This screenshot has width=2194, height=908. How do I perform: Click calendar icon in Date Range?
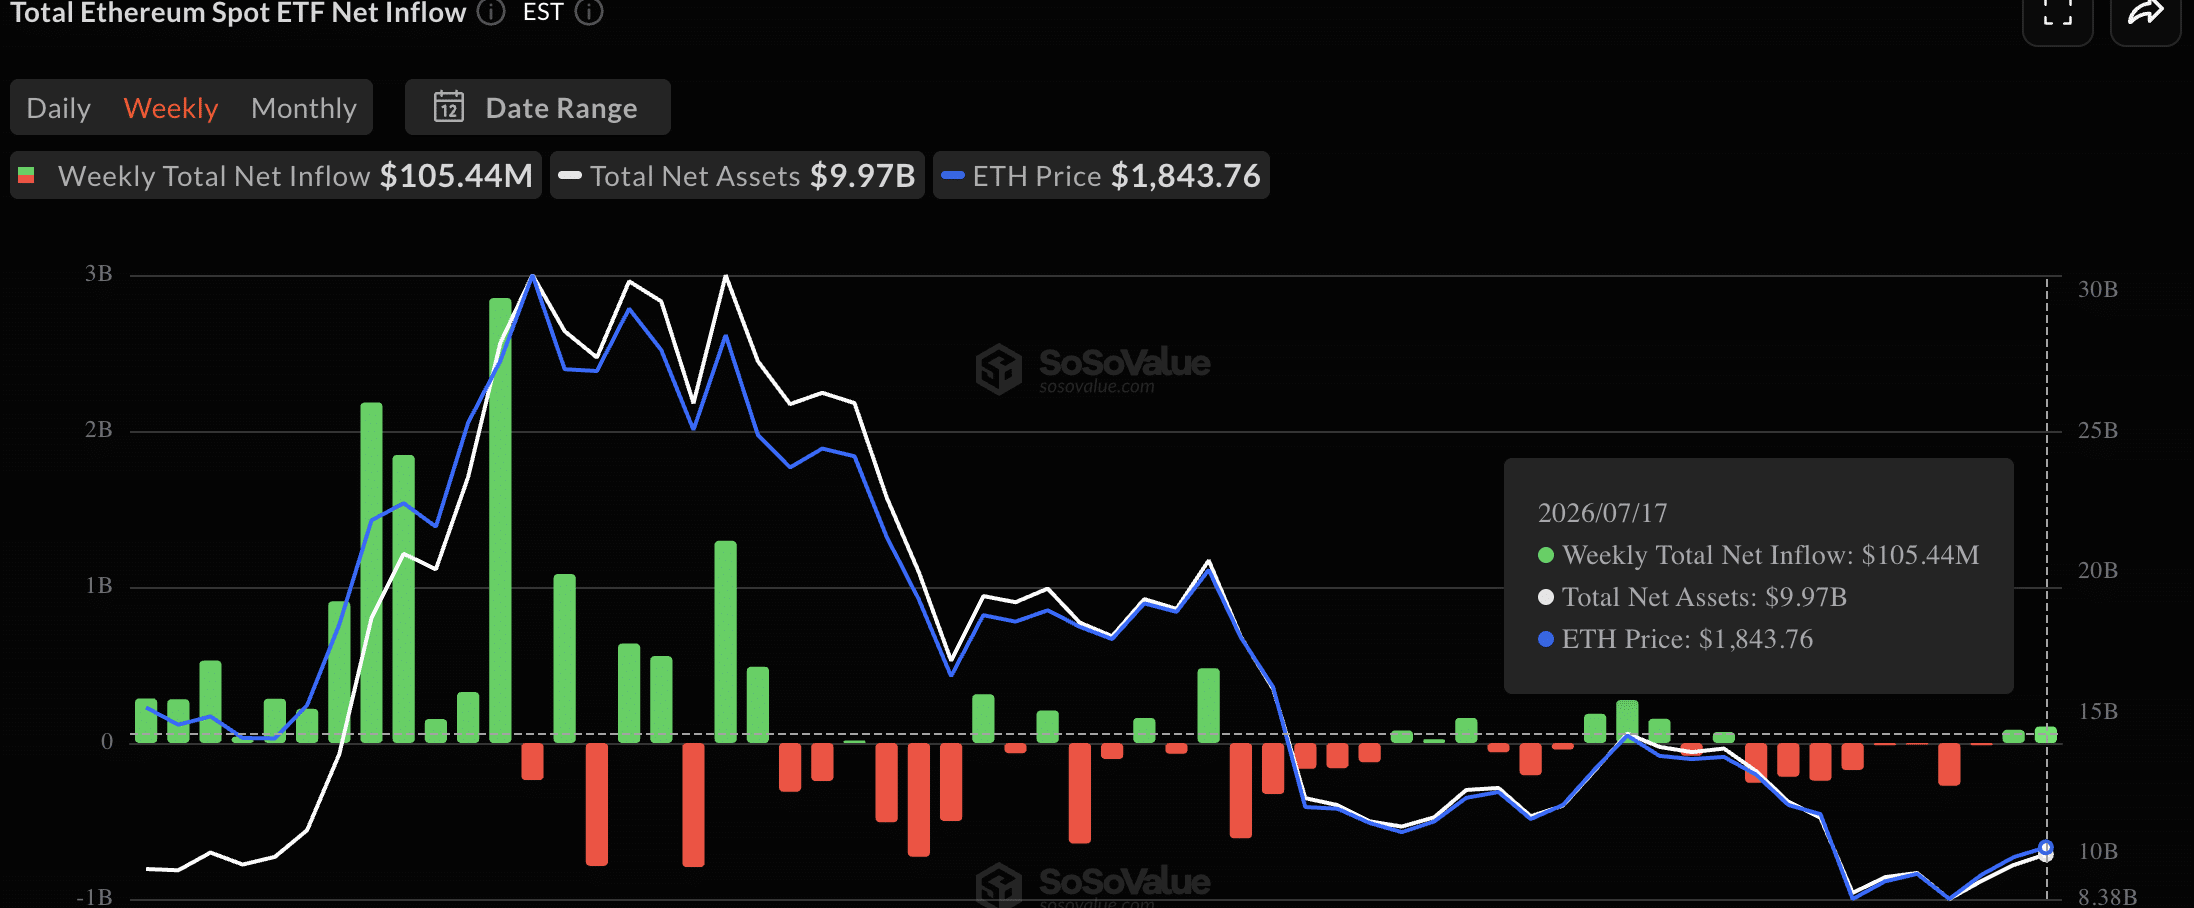[448, 107]
